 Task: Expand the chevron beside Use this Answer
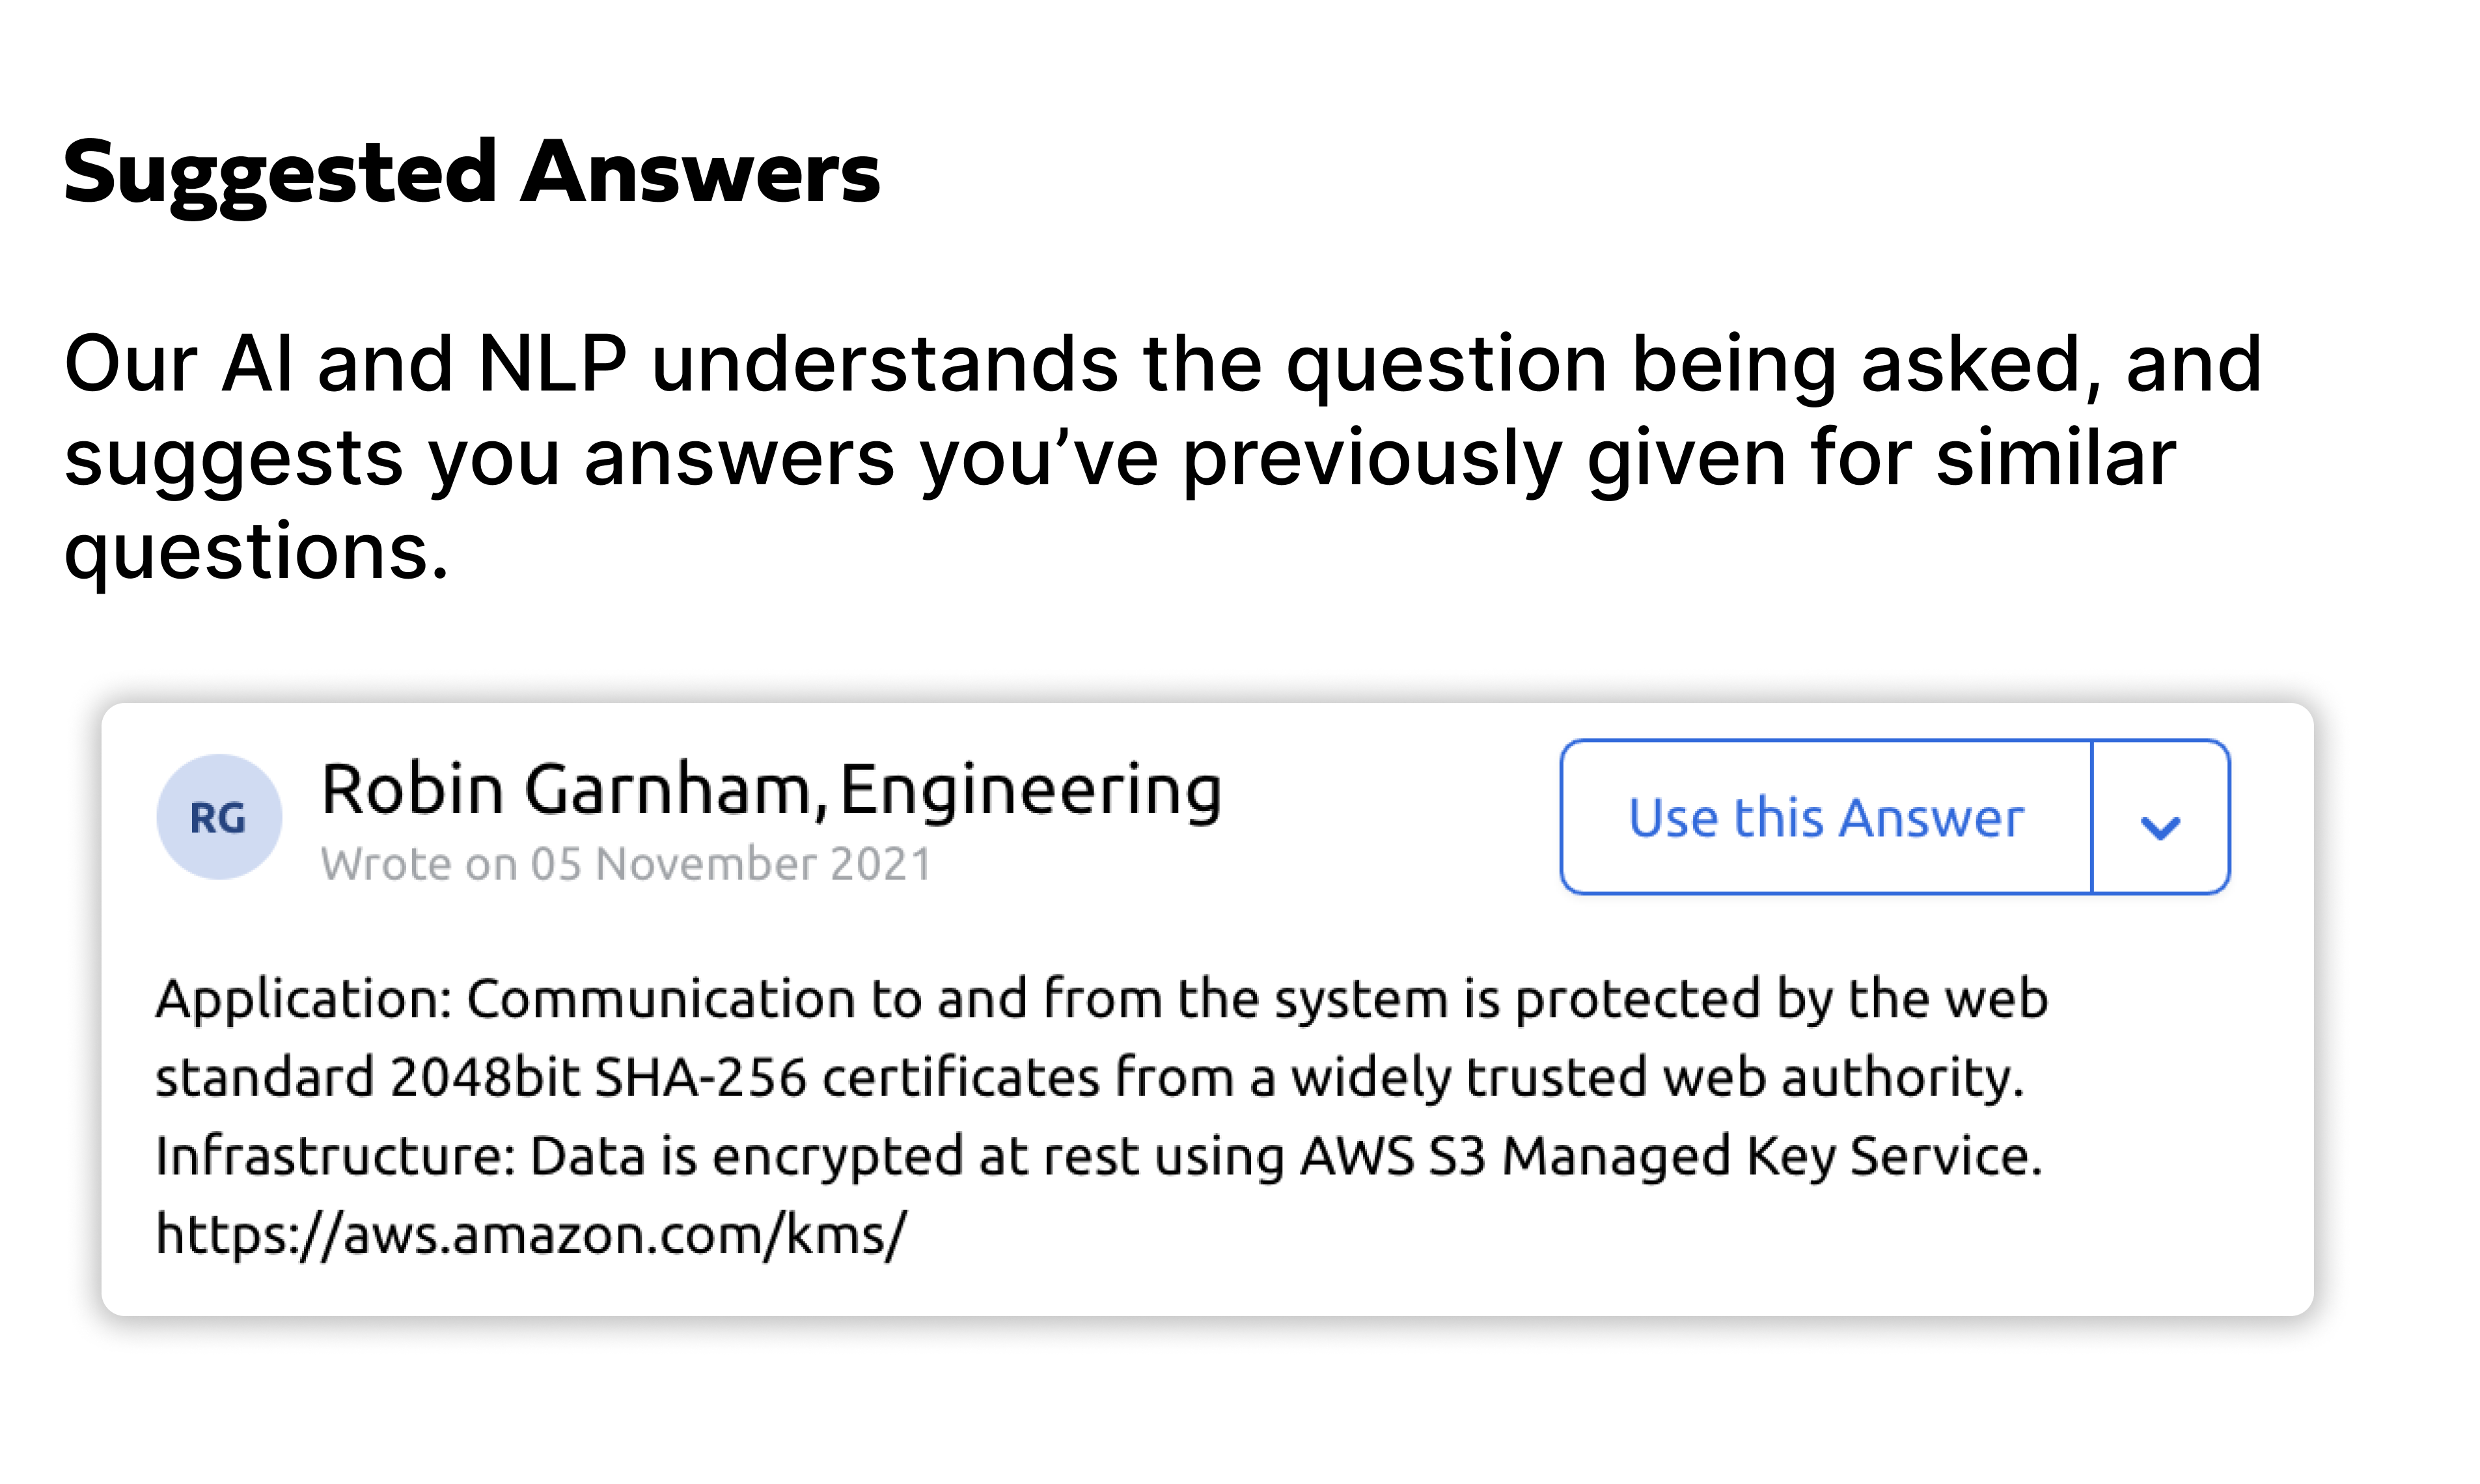pos(2160,826)
